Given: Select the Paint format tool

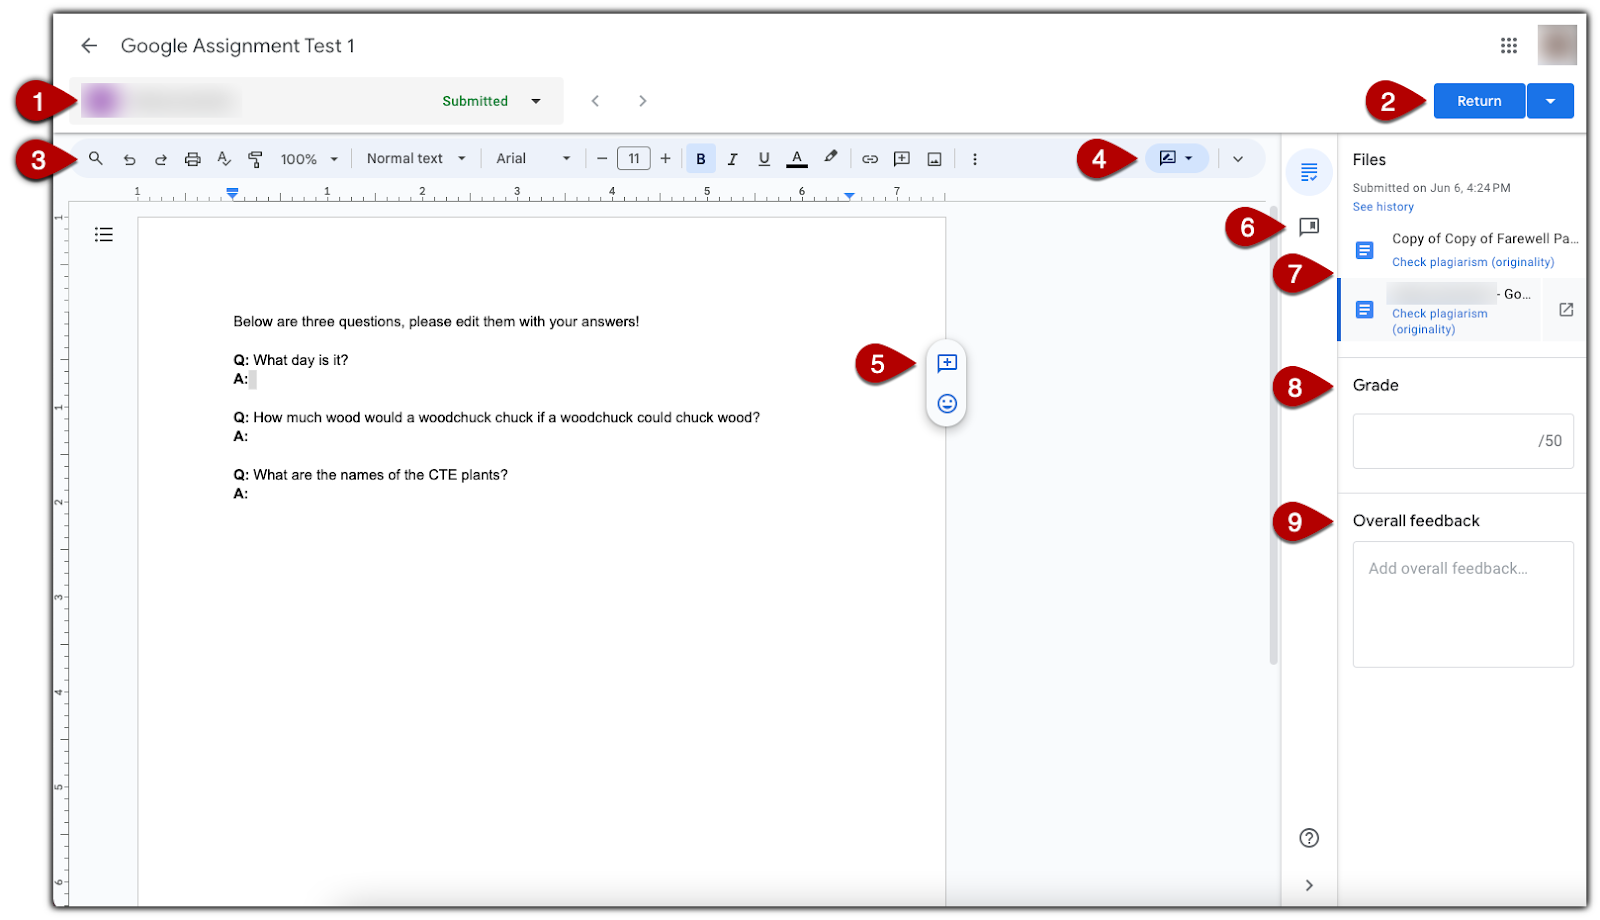Looking at the screenshot, I should click(256, 158).
